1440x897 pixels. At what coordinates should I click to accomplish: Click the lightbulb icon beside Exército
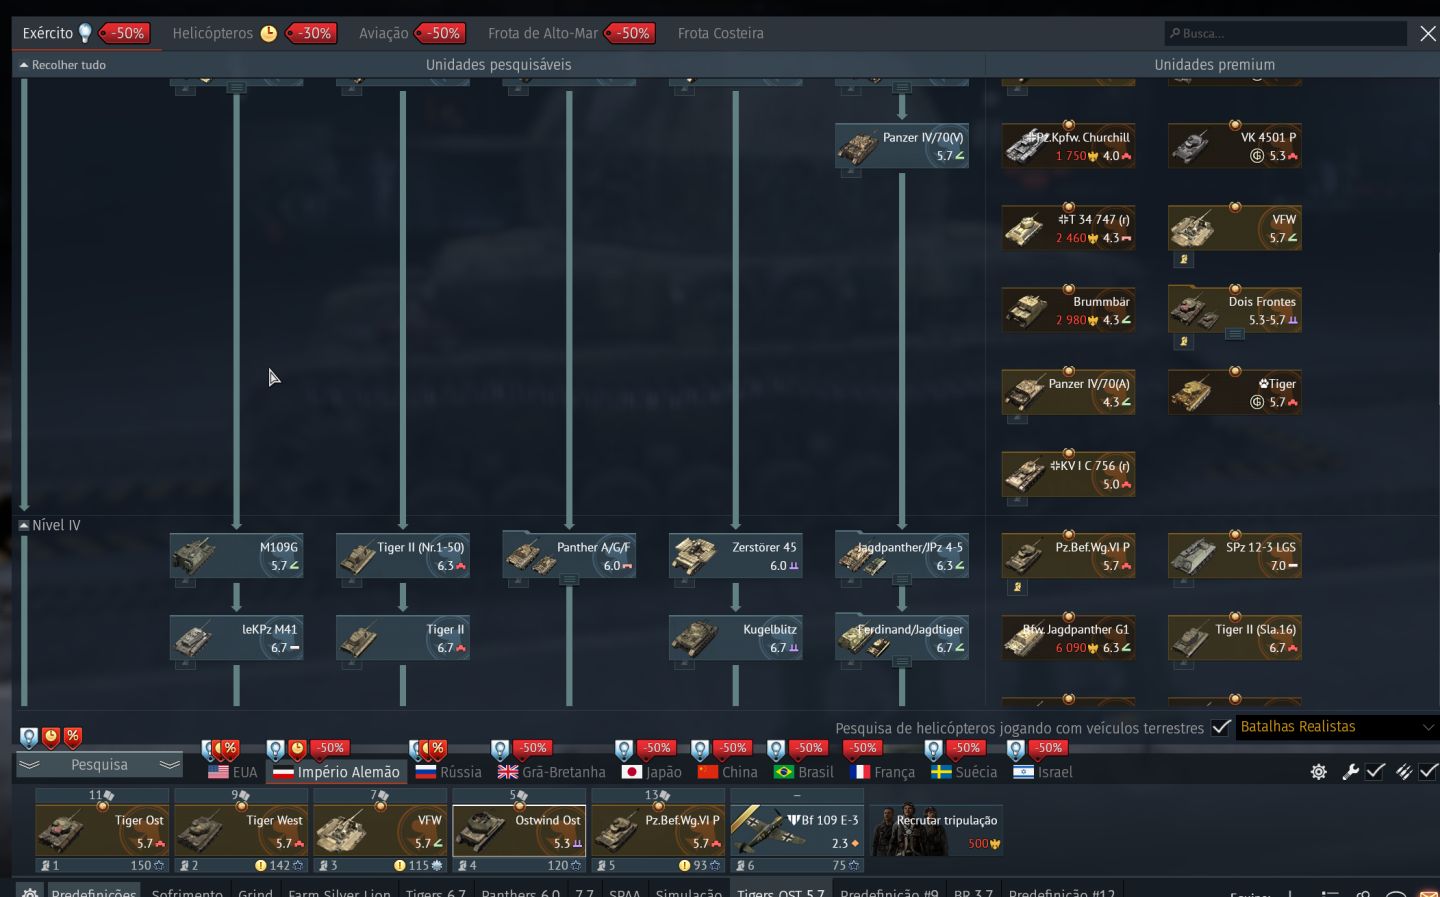86,33
